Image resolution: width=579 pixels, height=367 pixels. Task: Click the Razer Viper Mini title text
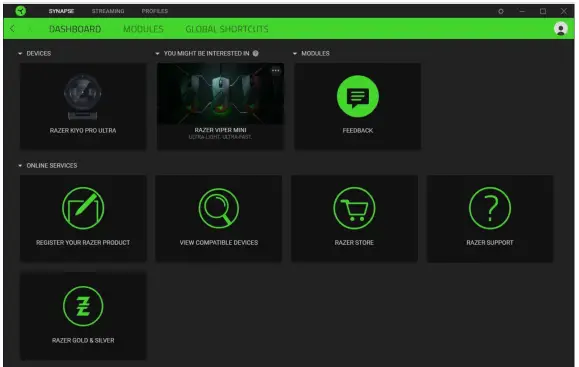[x=220, y=130]
